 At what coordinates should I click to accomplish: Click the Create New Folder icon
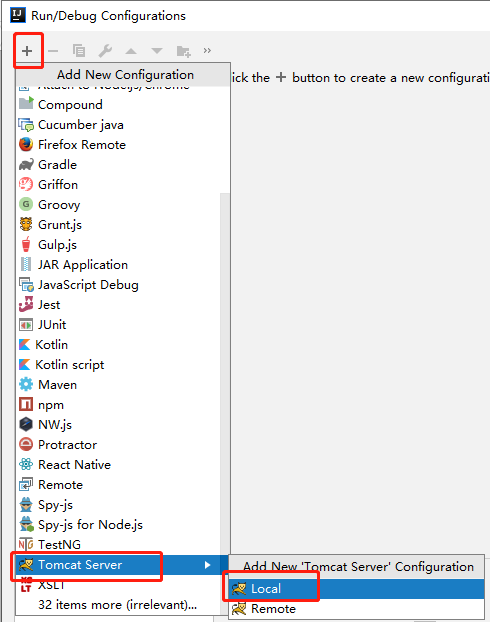(183, 51)
